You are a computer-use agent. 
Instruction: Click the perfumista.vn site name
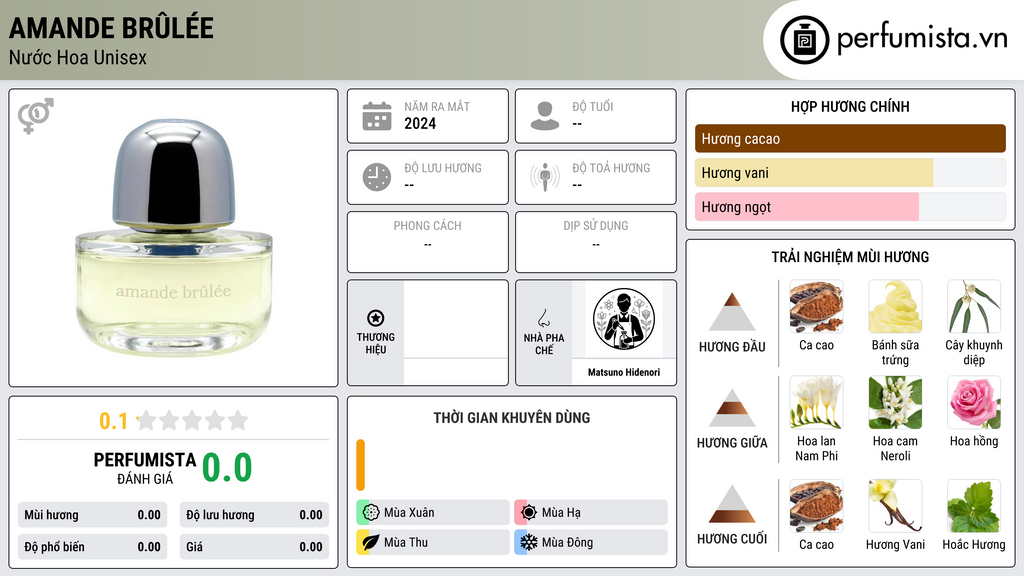(x=922, y=38)
